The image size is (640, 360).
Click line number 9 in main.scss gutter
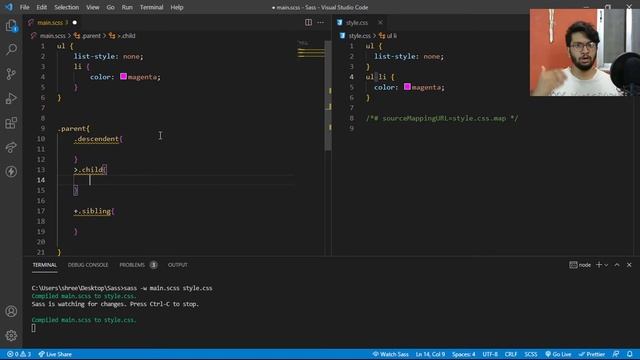(x=42, y=129)
